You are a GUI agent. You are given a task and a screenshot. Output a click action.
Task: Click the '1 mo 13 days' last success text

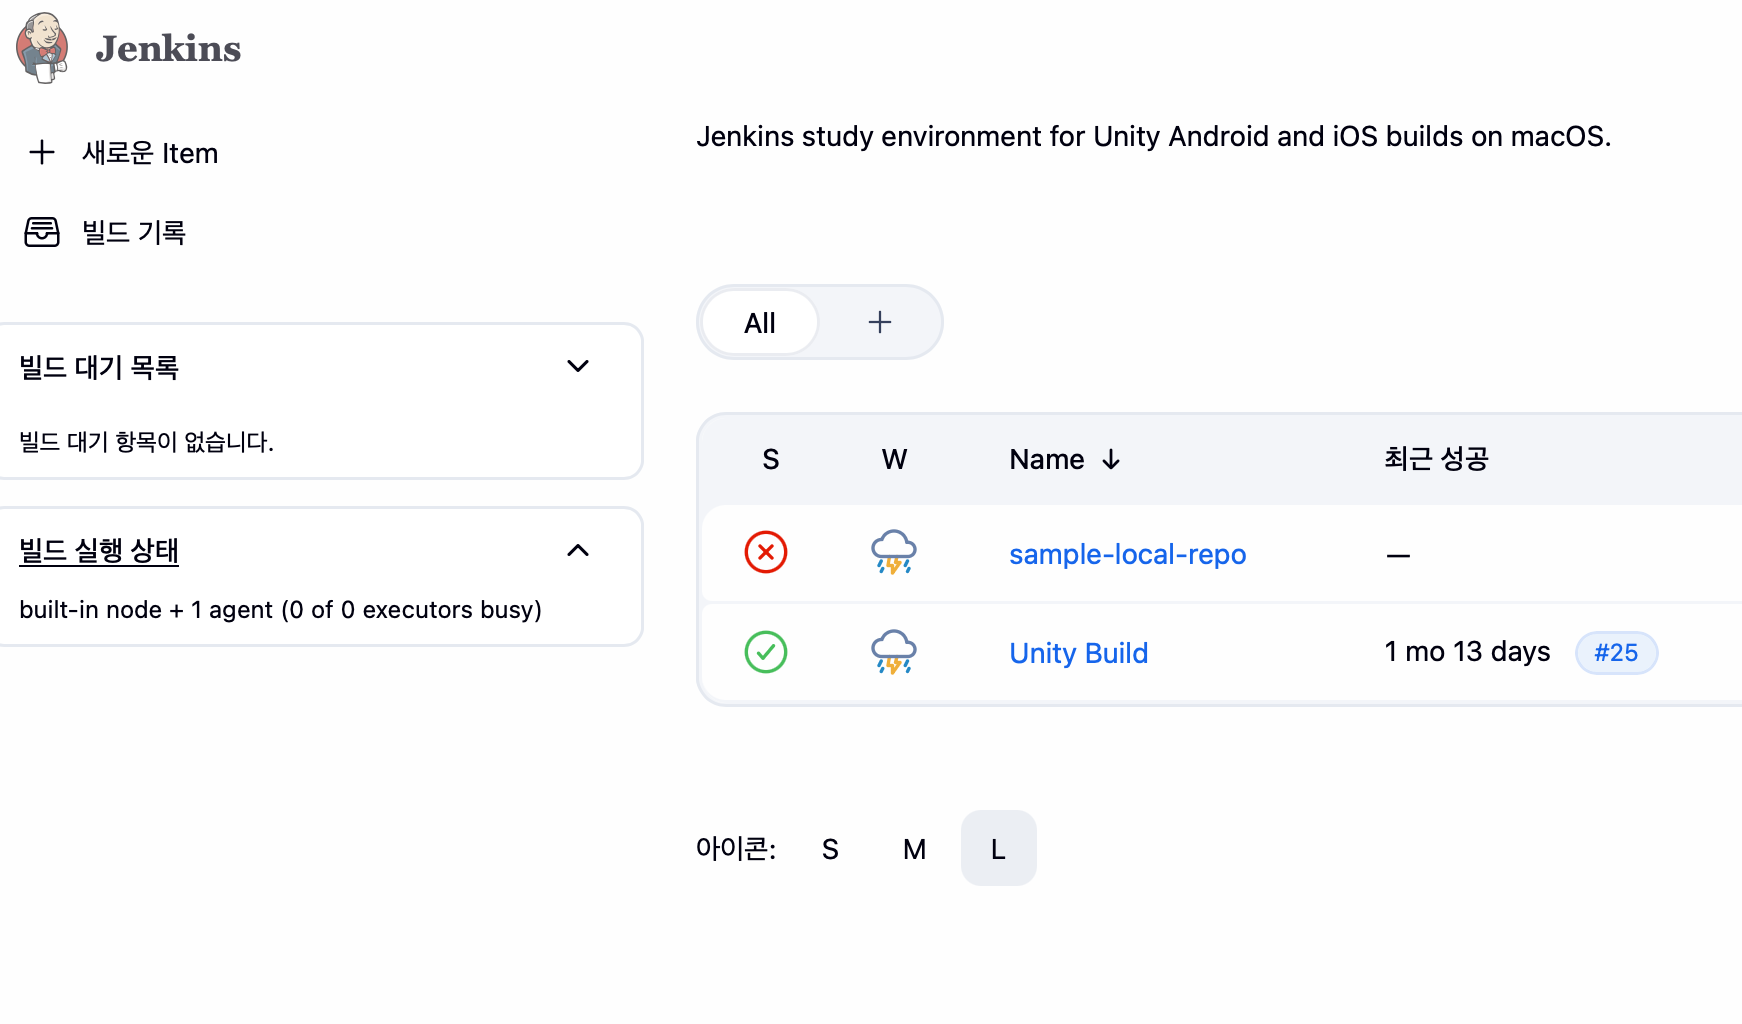click(x=1467, y=652)
